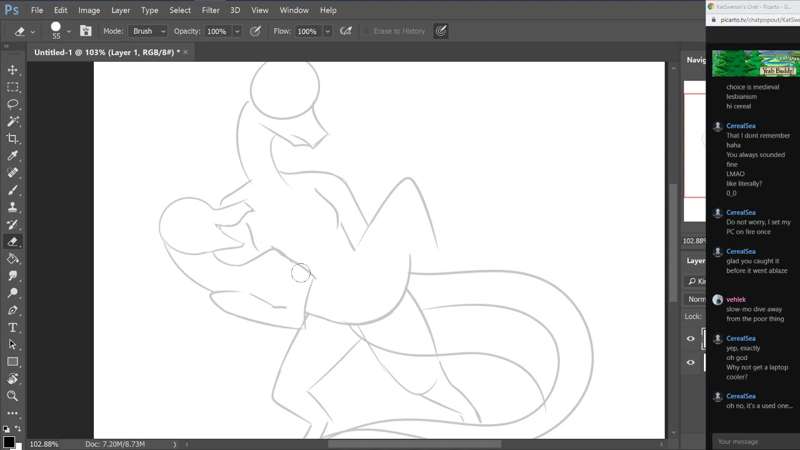Open the Help menu
800x450 pixels.
pos(328,10)
